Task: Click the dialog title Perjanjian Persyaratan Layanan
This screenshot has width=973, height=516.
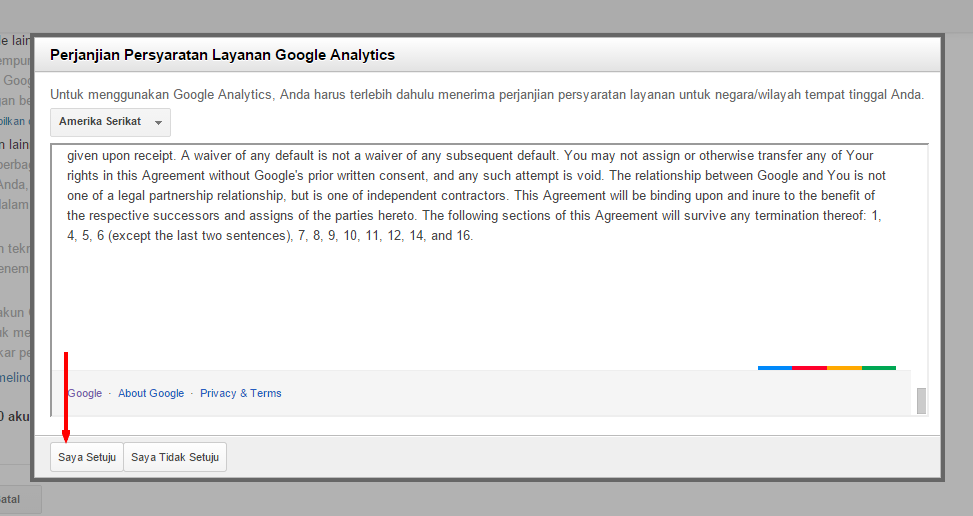Action: pyautogui.click(x=222, y=55)
